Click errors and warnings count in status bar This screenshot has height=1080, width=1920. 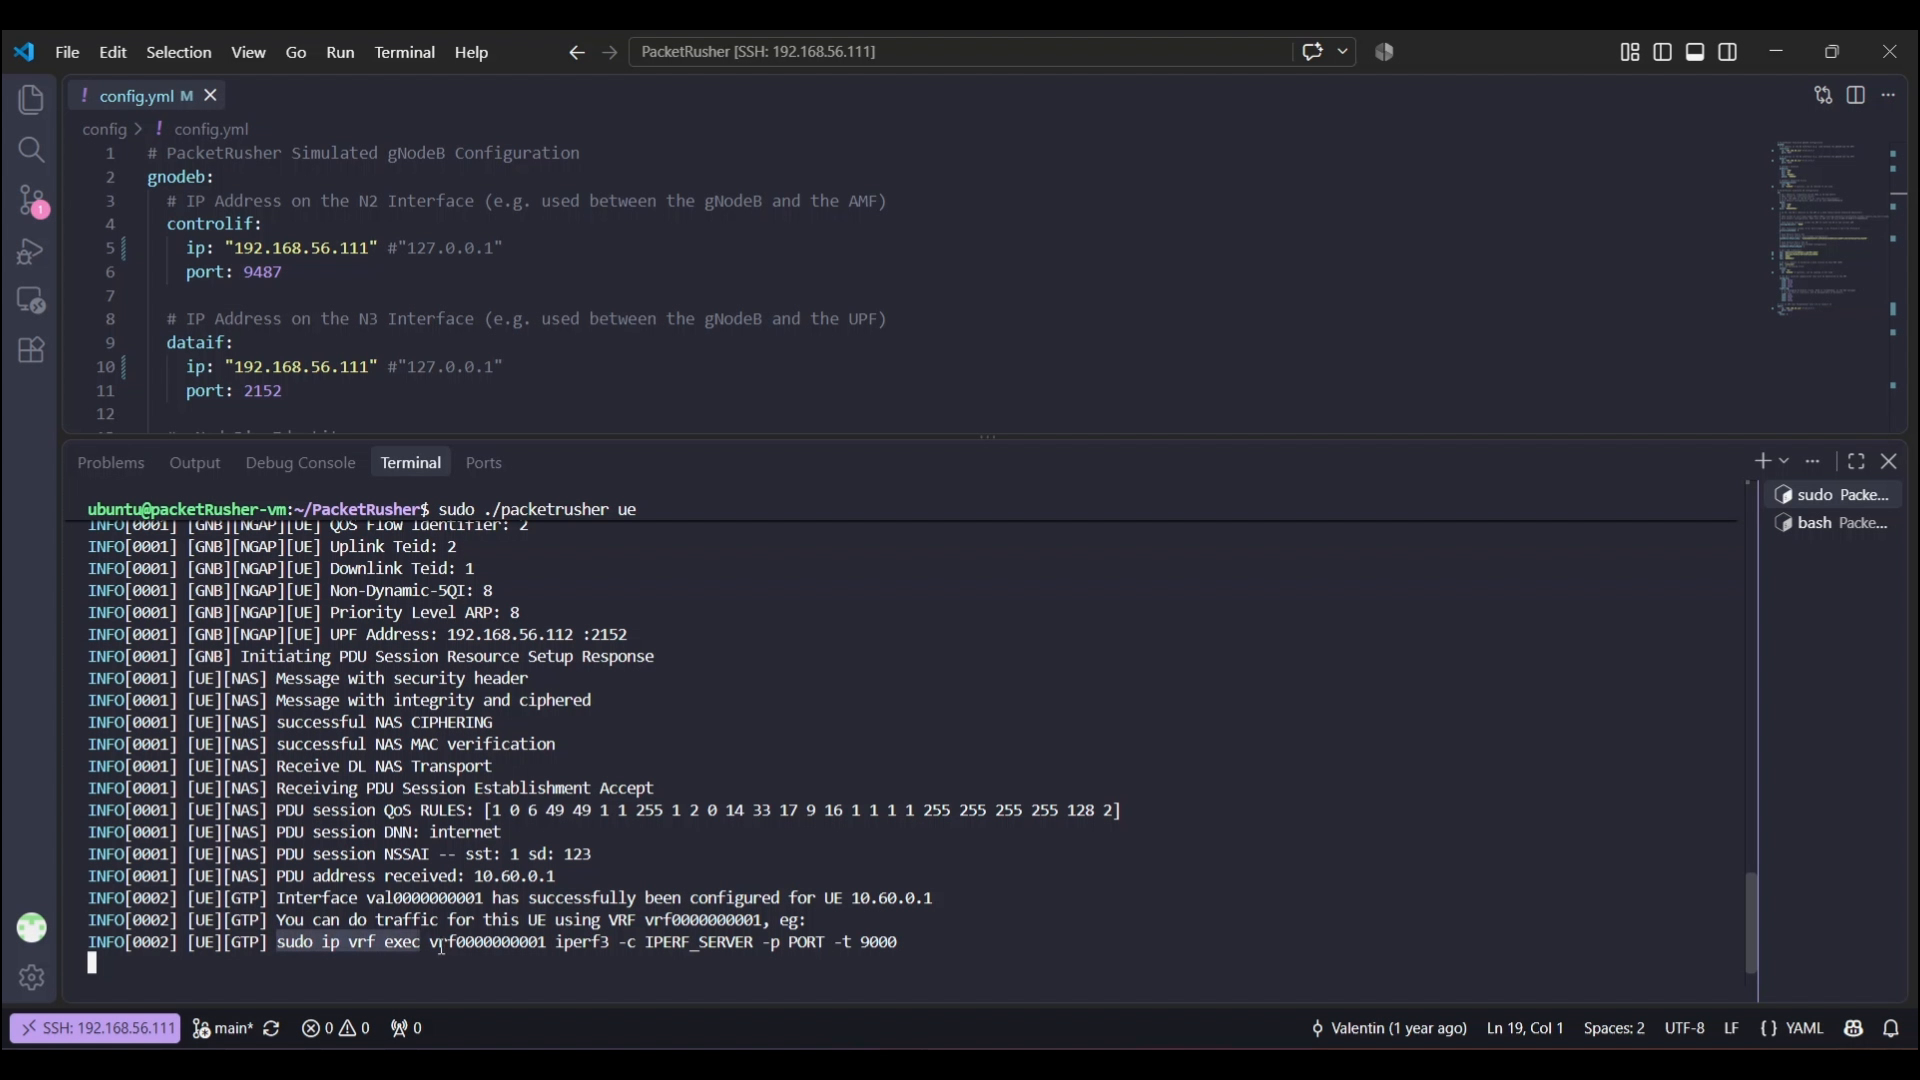click(x=336, y=1028)
